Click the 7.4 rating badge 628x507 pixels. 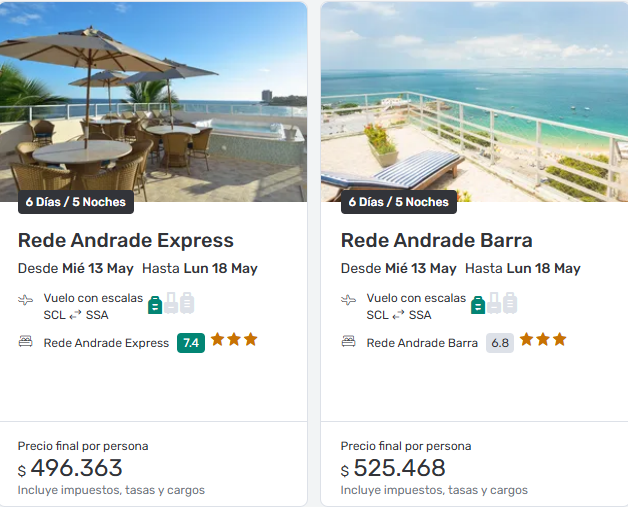point(191,343)
